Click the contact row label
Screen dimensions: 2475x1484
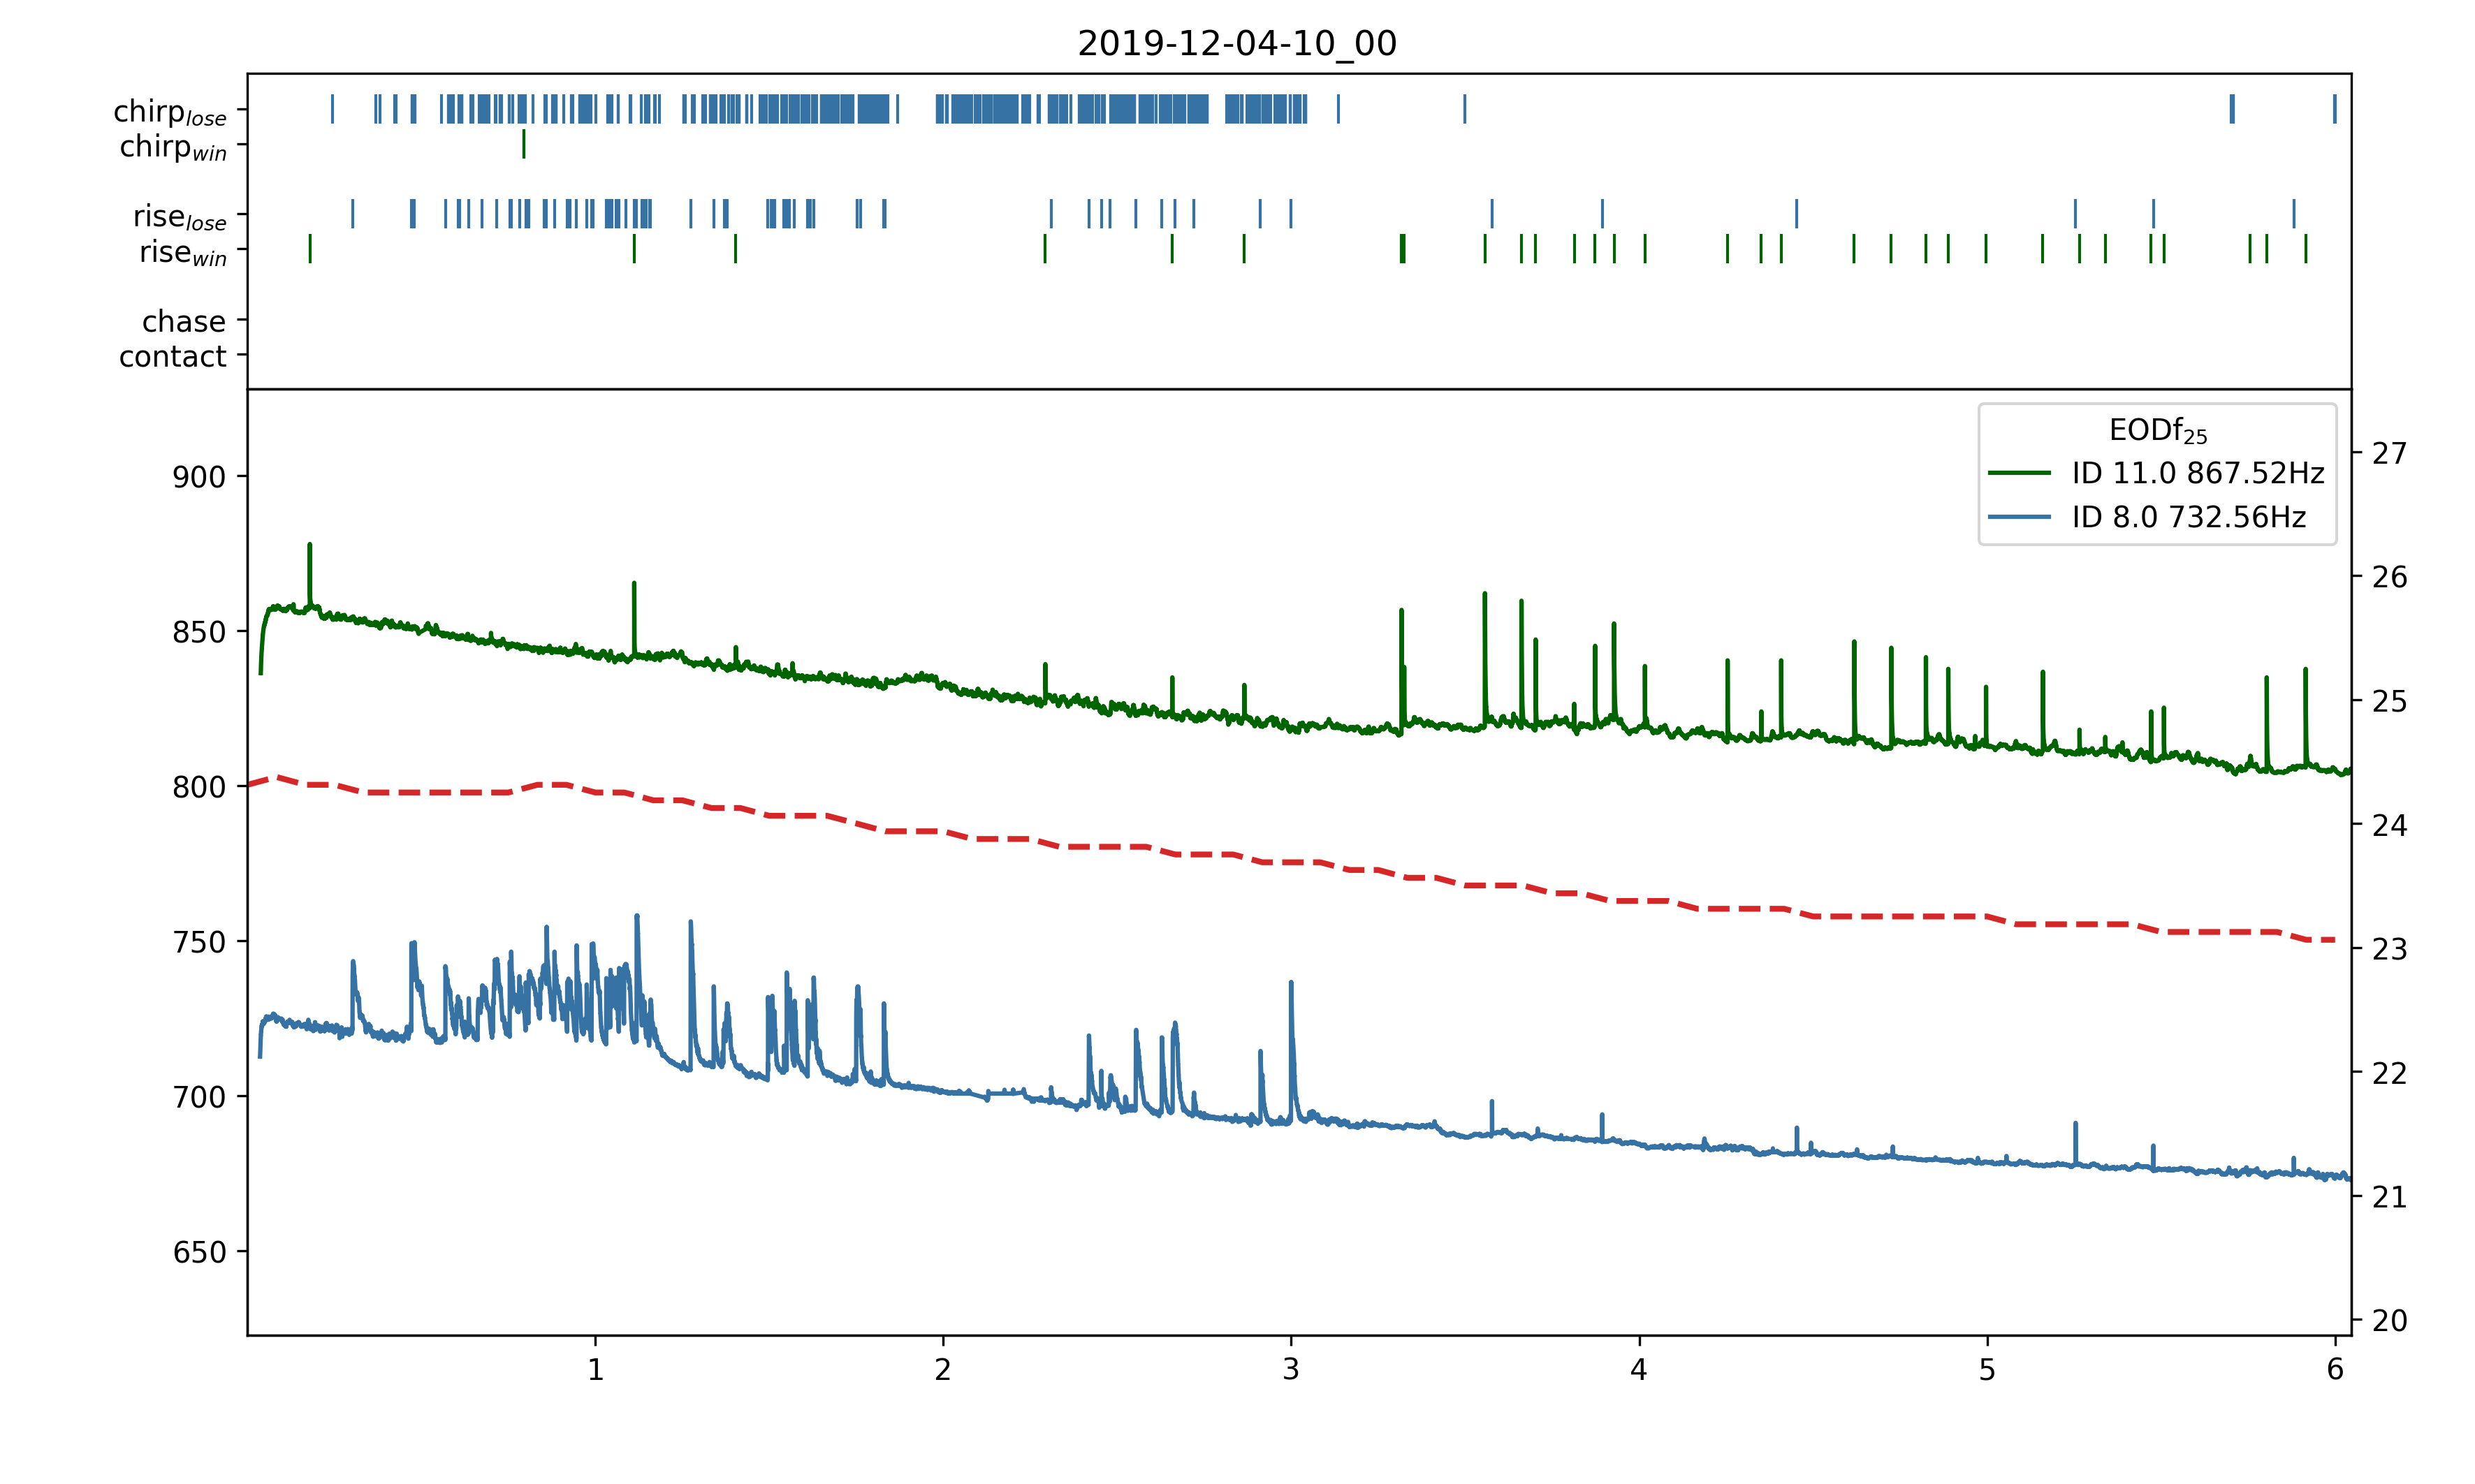173,356
